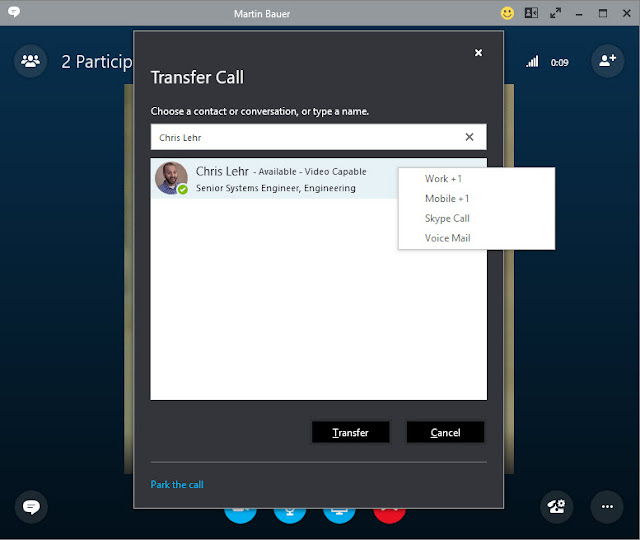Check the signal strength indicator

point(532,62)
